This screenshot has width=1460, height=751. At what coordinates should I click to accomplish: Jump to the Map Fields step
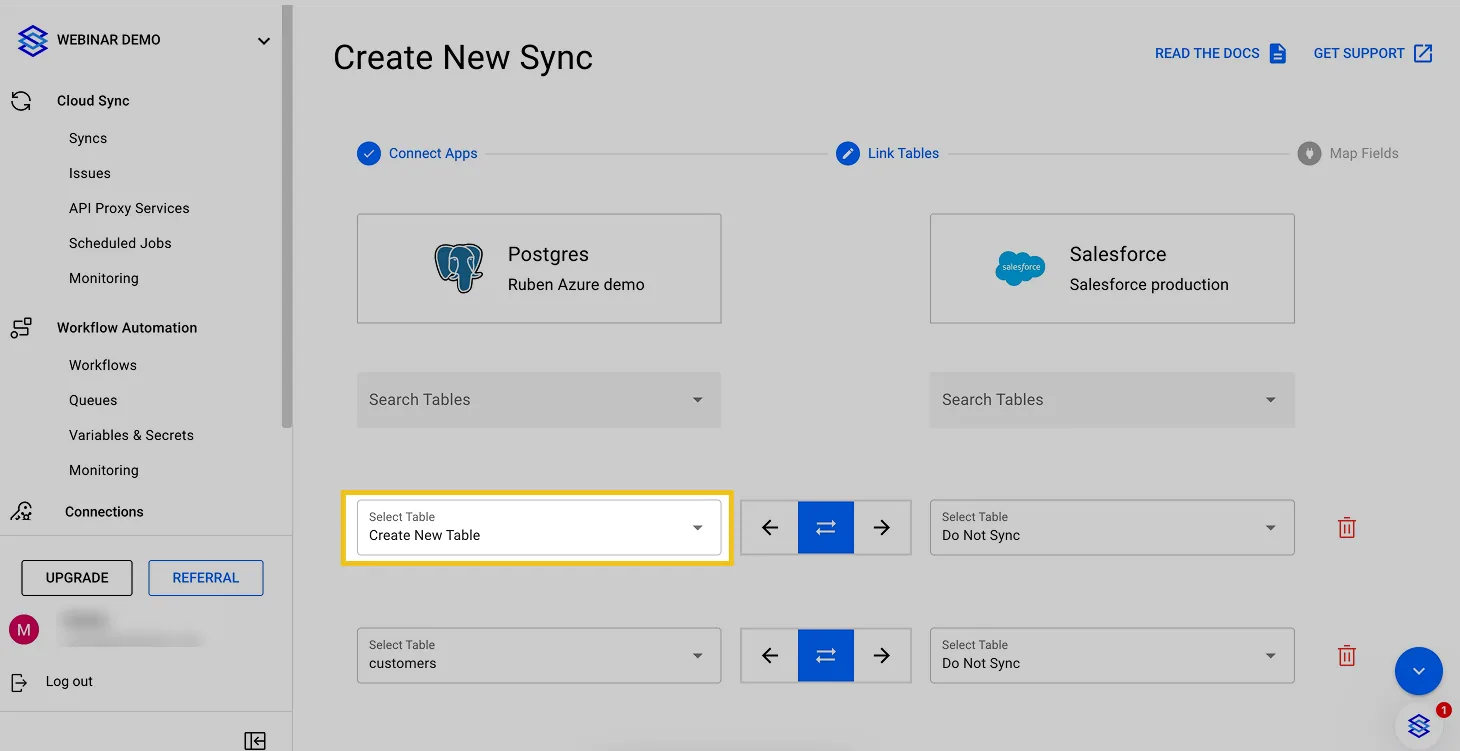click(x=1348, y=154)
